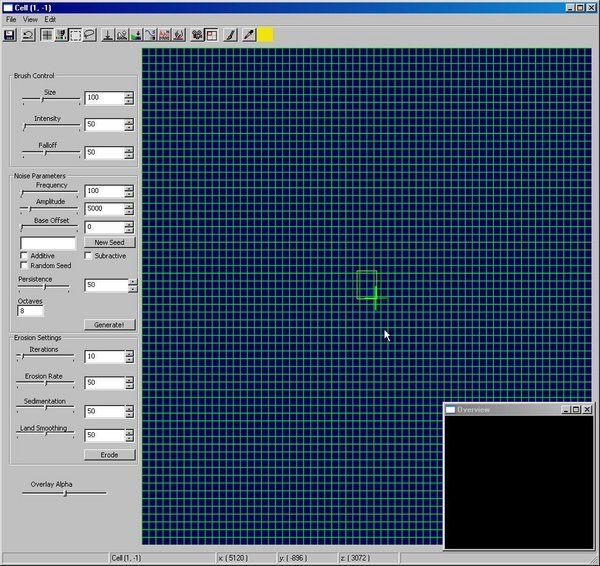Toggle the overview window toolbar icon

point(211,35)
